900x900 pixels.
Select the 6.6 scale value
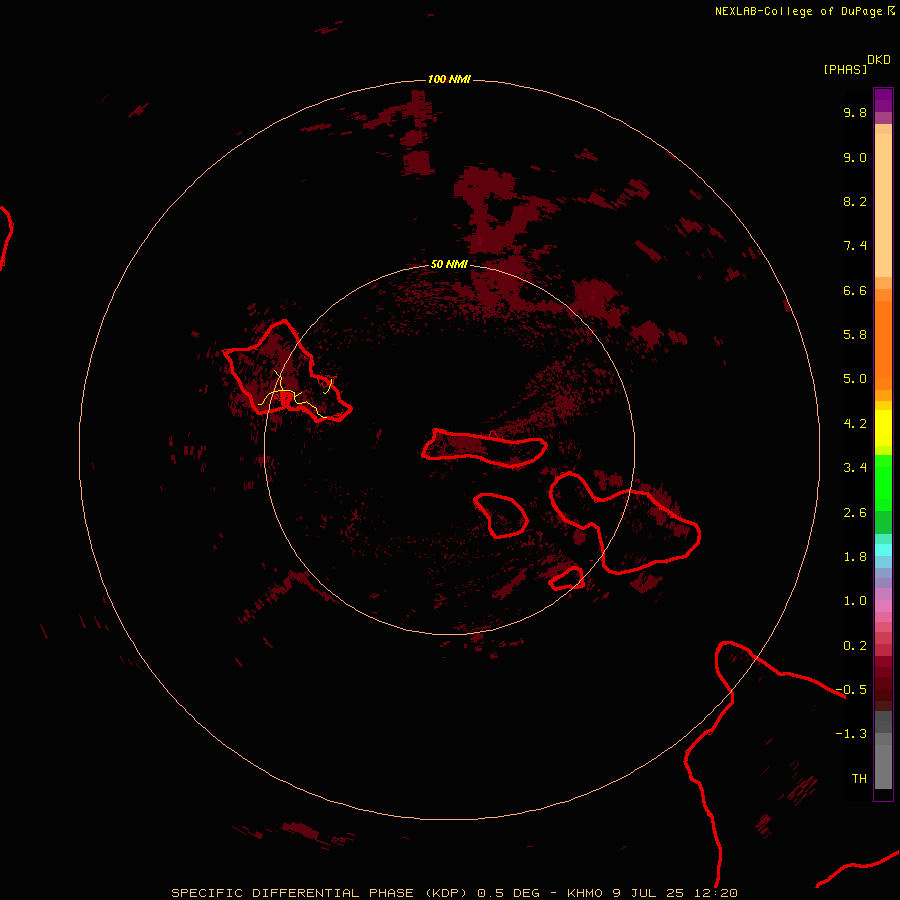click(x=855, y=290)
